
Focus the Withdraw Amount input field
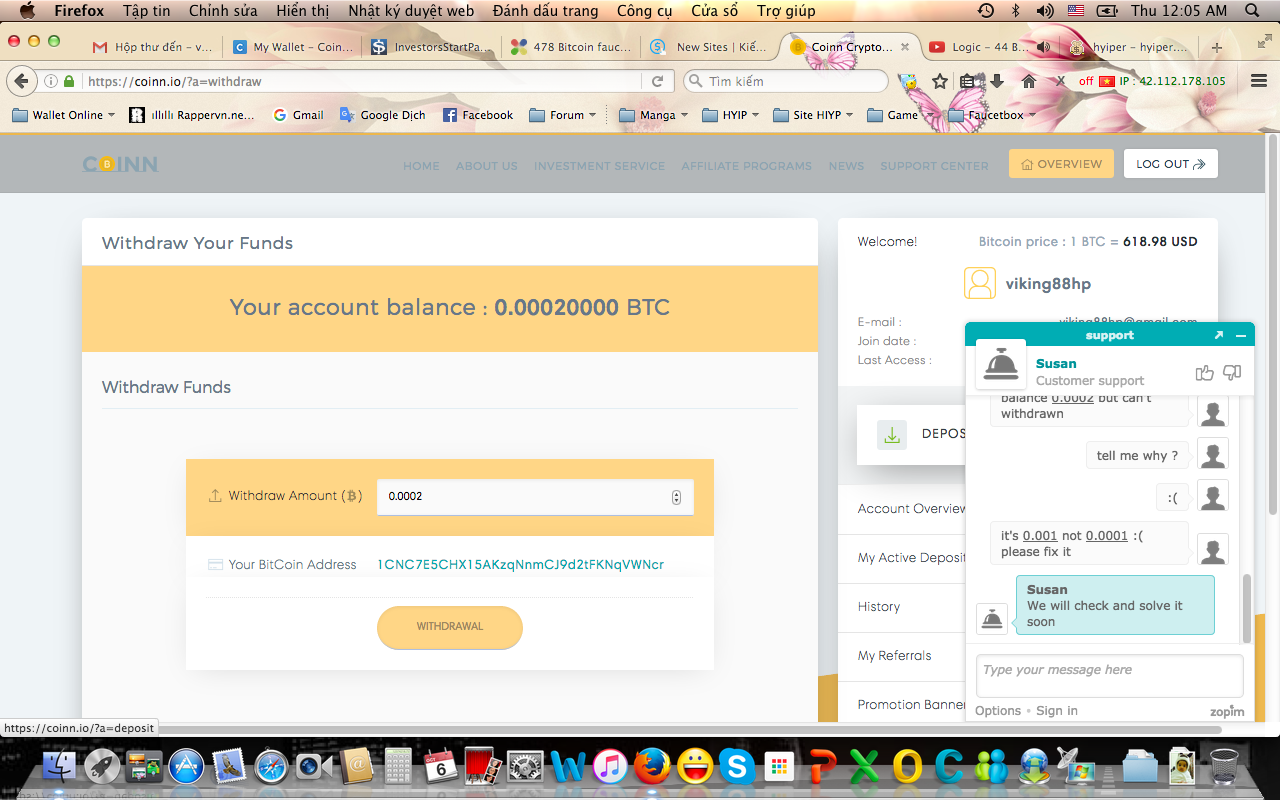[535, 497]
